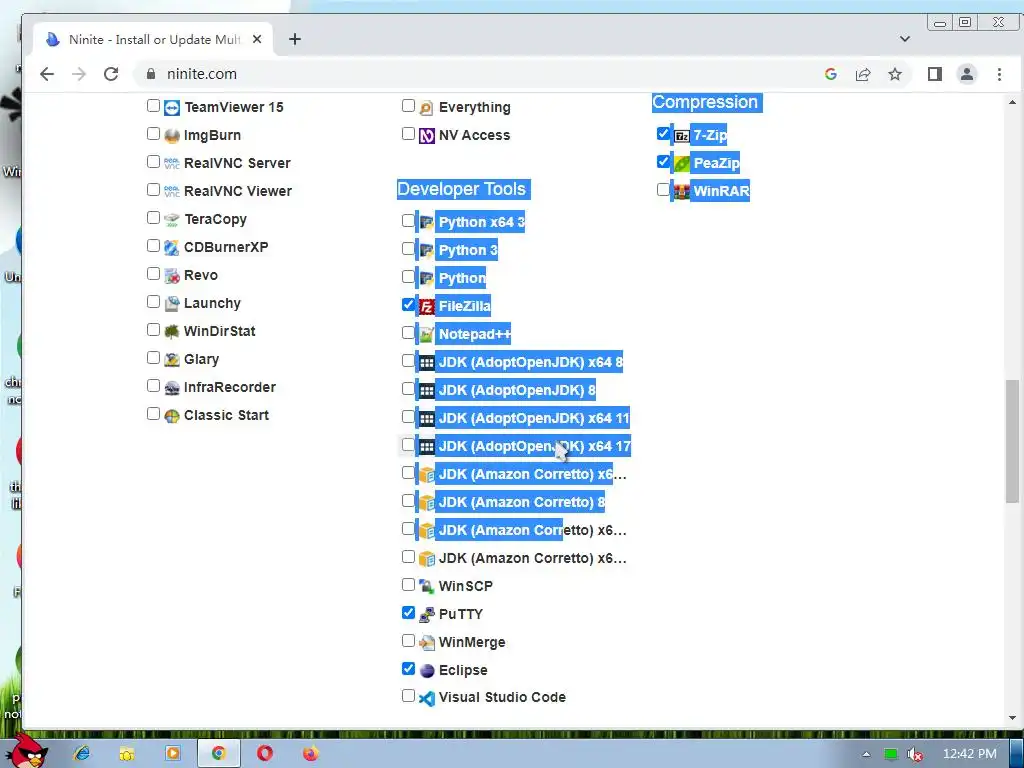Reload the page with refresh icon
Image resolution: width=1024 pixels, height=768 pixels.
[111, 74]
